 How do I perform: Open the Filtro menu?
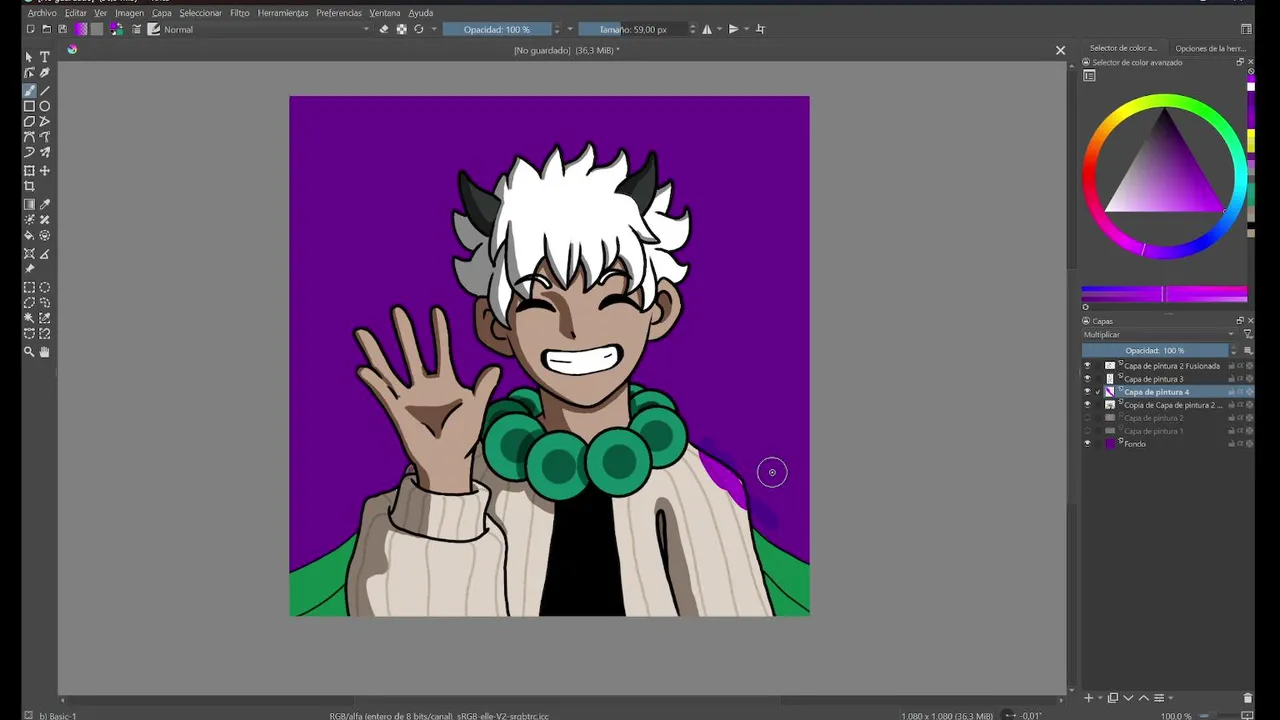pyautogui.click(x=240, y=13)
